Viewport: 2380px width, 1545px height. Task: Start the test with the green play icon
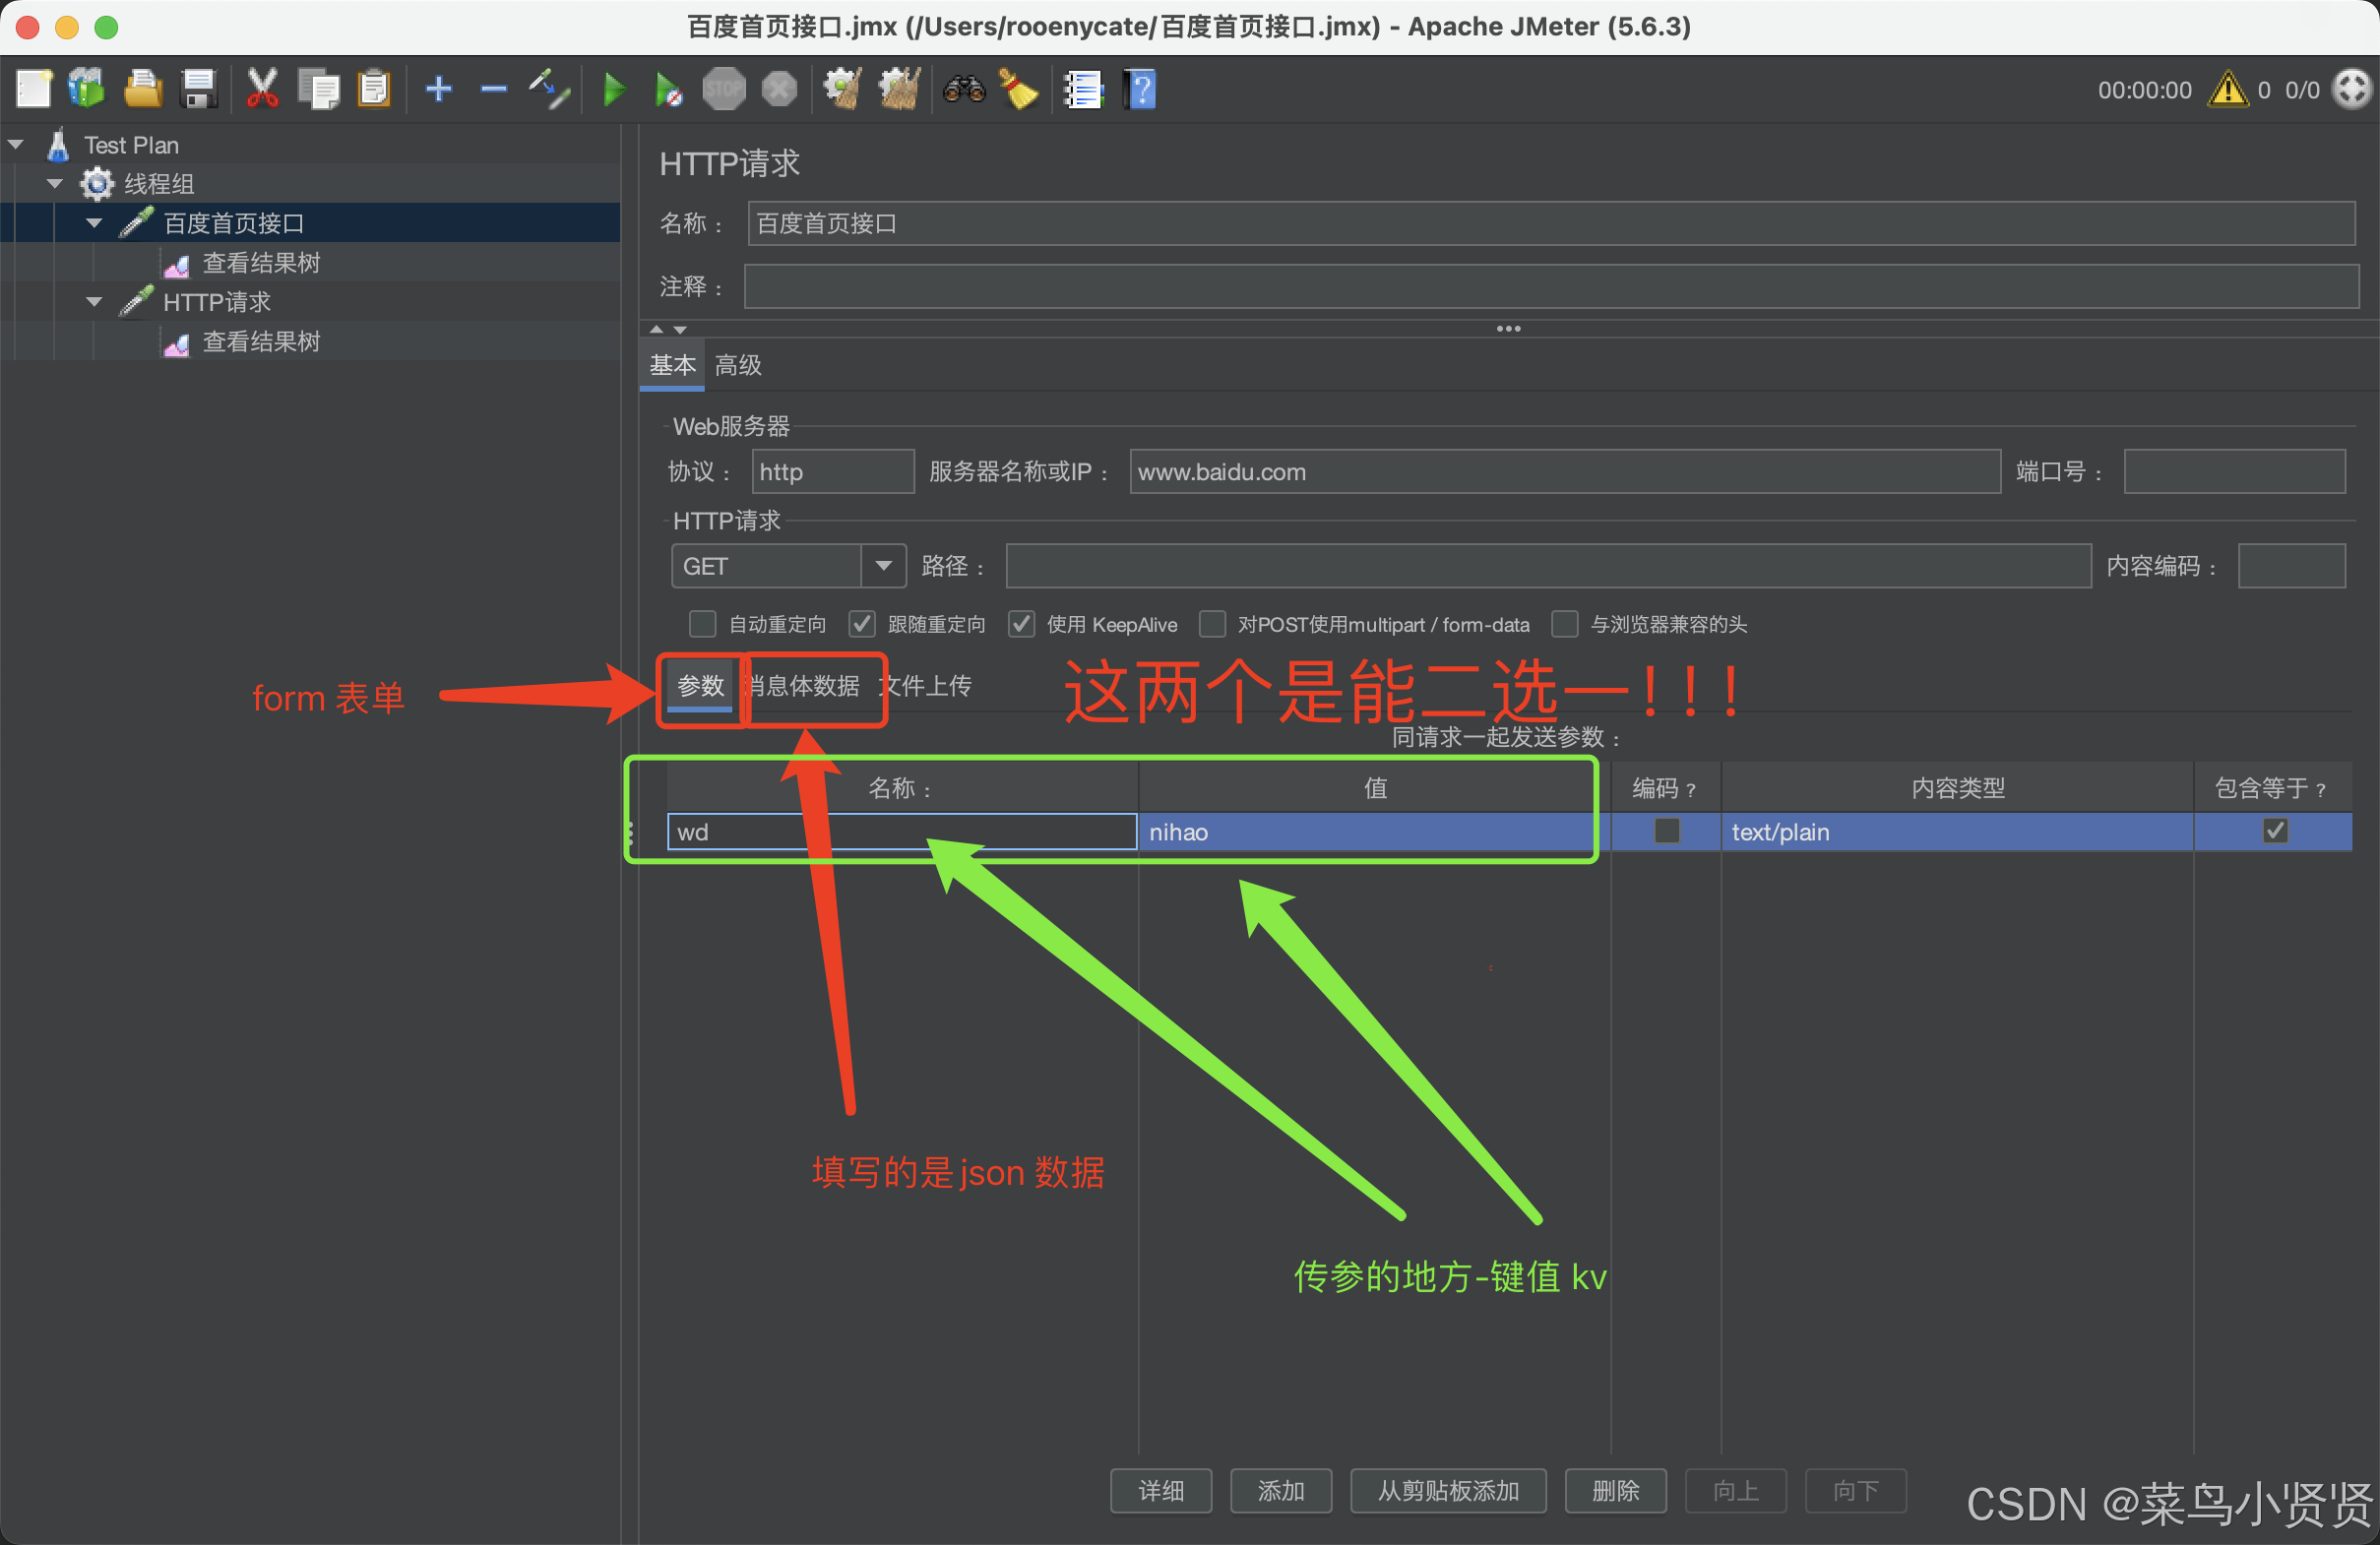coord(613,88)
